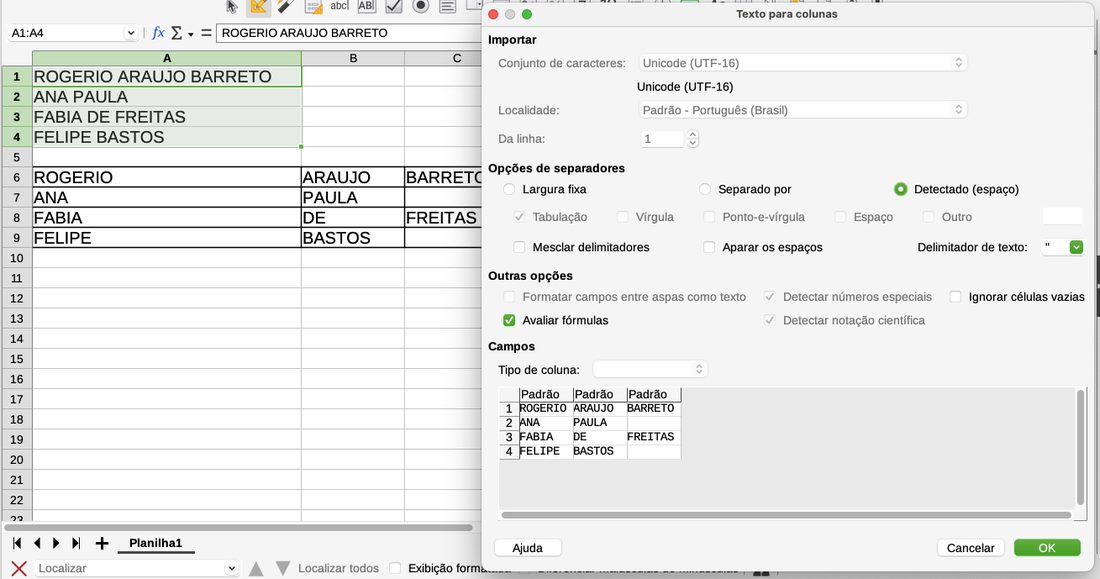This screenshot has width=1100, height=579.
Task: Click the form control wizards wand icon
Action: pos(285,6)
